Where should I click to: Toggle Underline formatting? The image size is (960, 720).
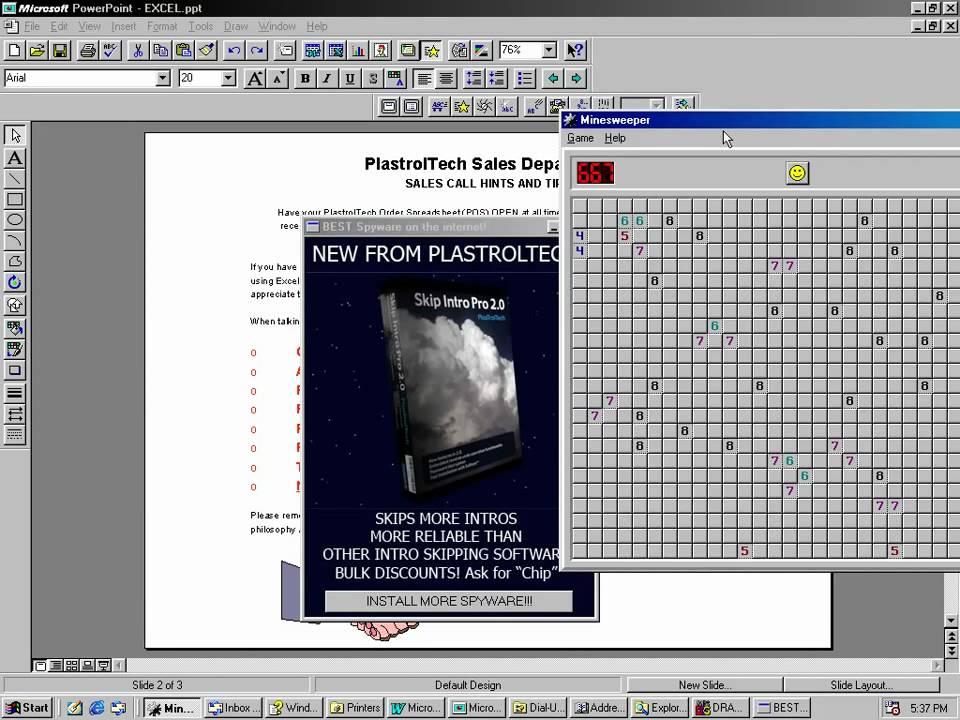(x=349, y=78)
